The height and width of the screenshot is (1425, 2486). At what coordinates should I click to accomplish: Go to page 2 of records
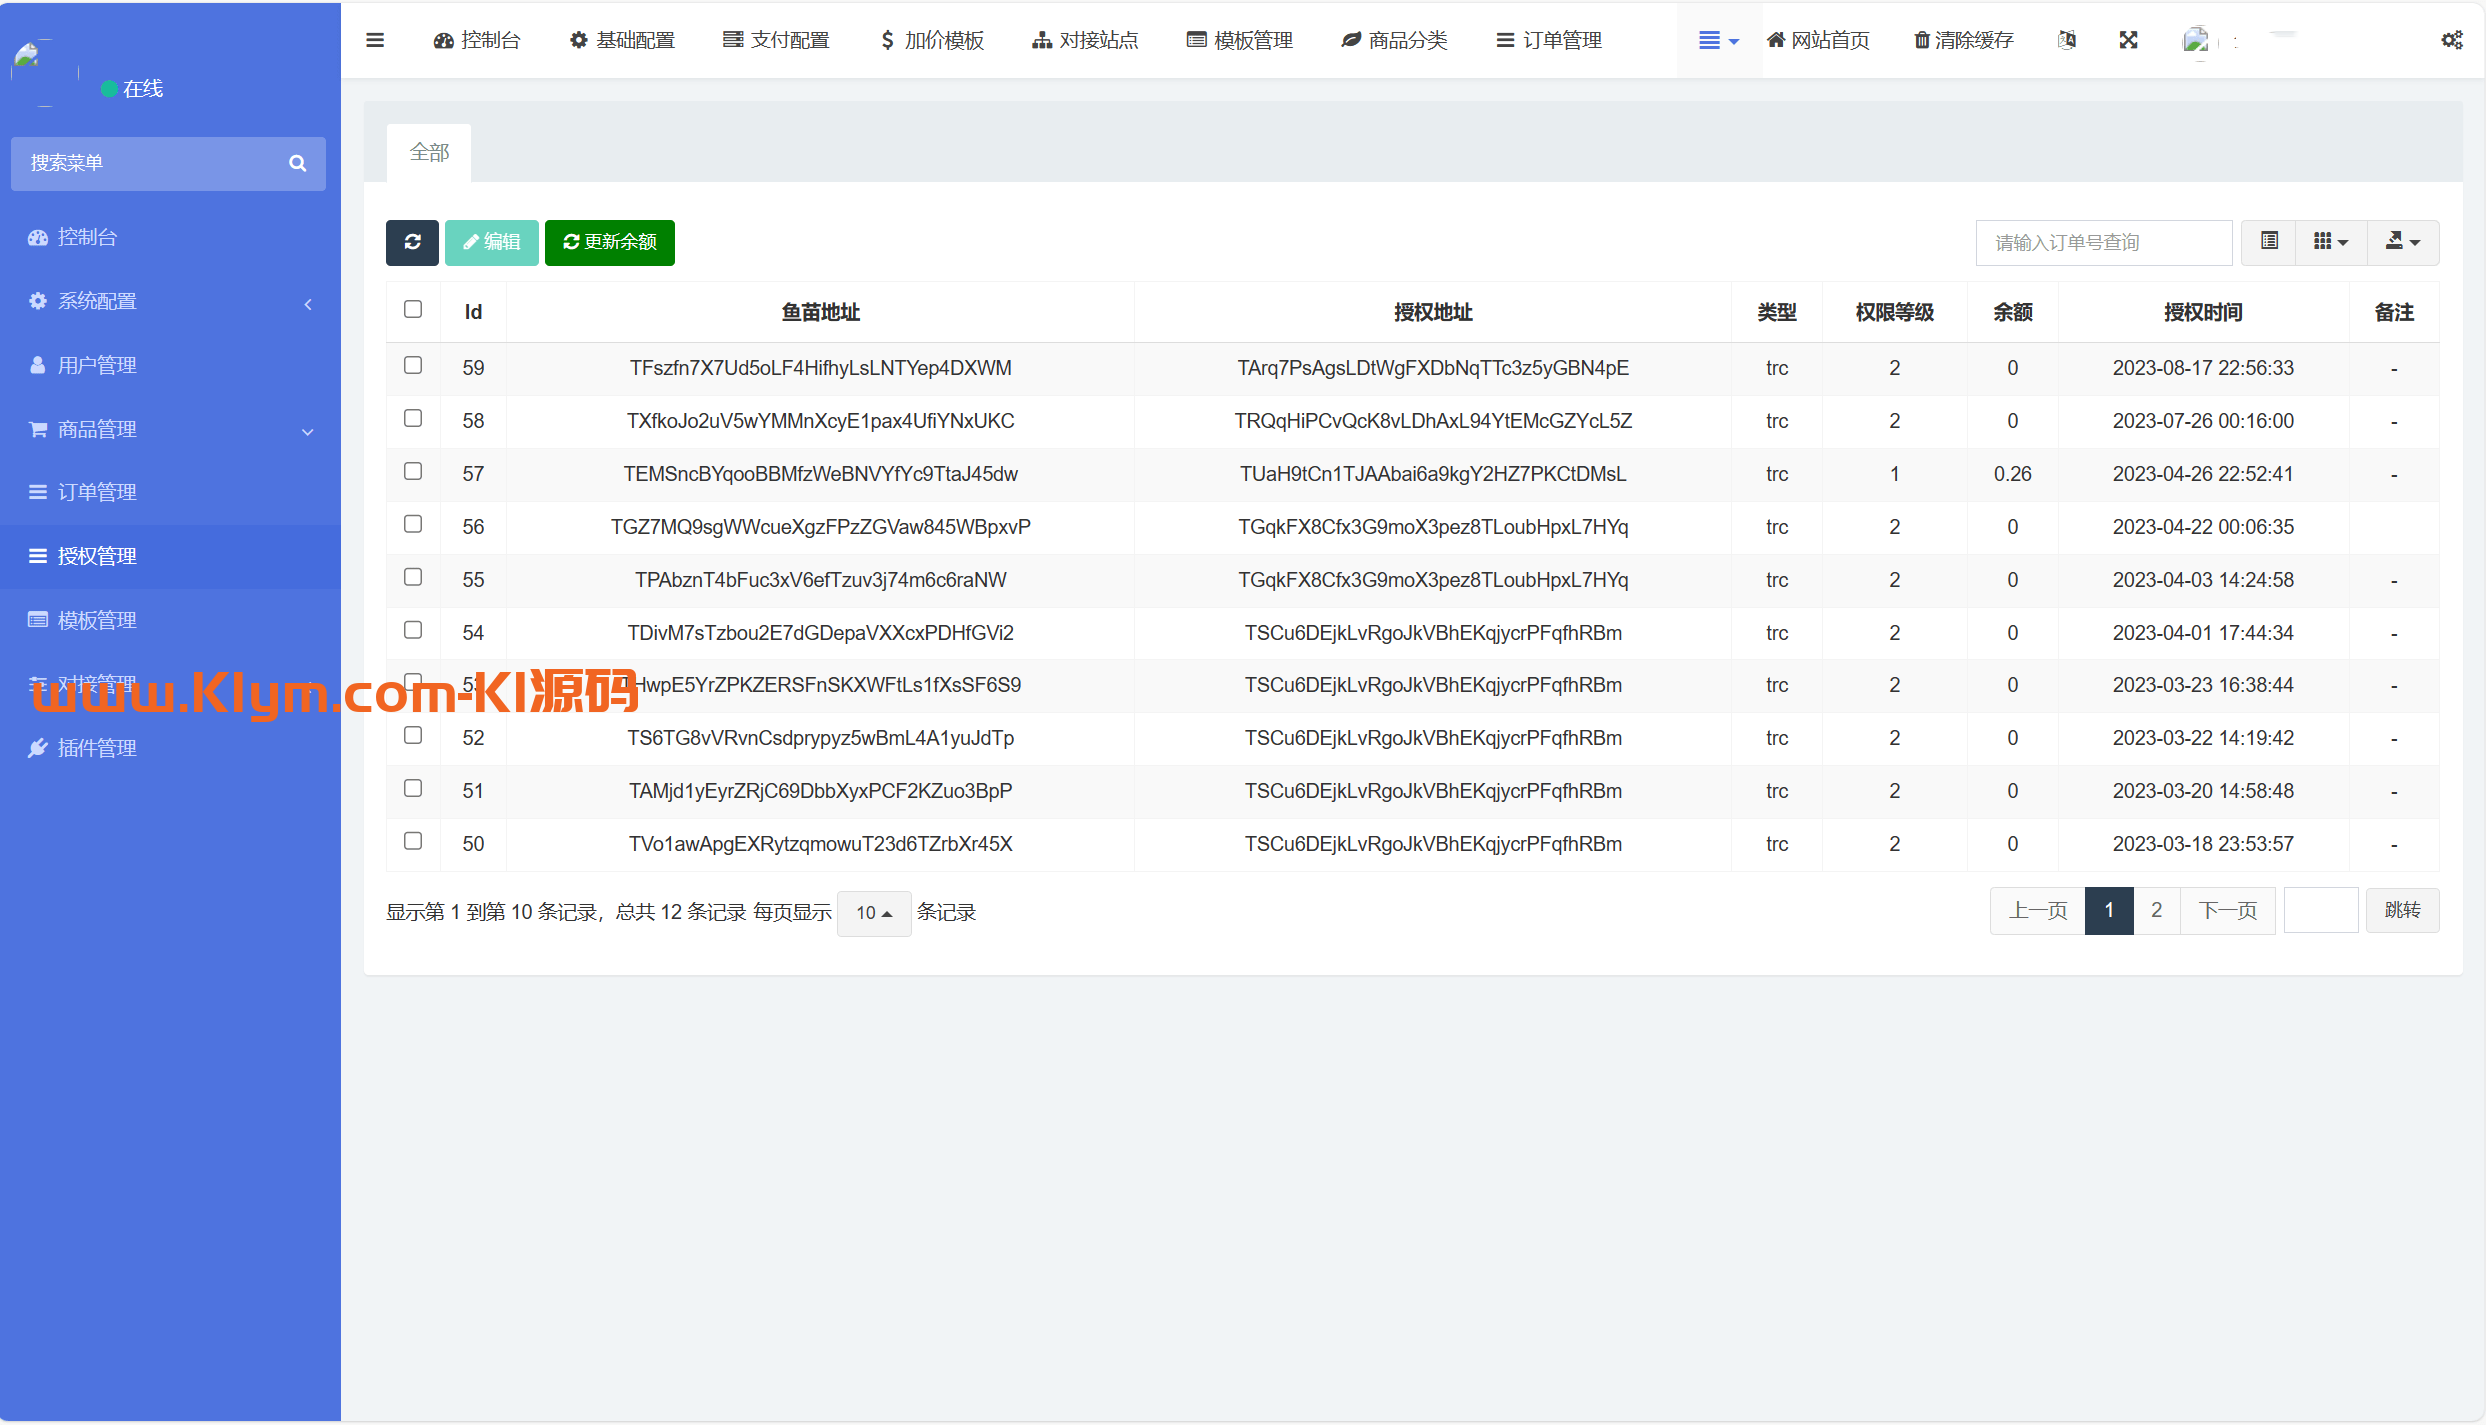2156,910
